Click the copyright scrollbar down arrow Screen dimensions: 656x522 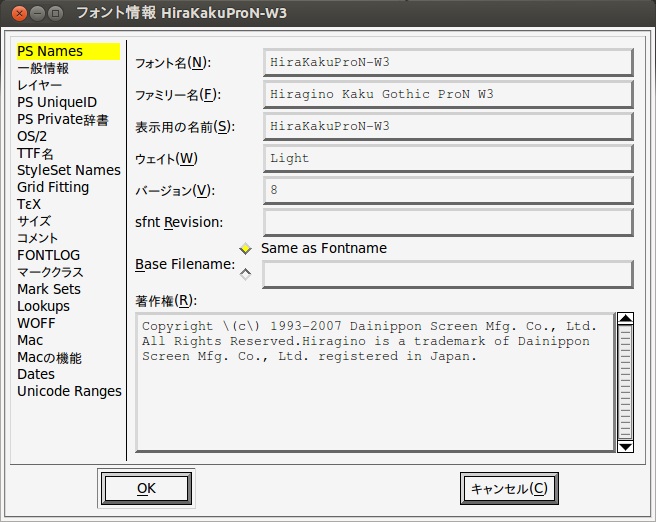pos(625,446)
